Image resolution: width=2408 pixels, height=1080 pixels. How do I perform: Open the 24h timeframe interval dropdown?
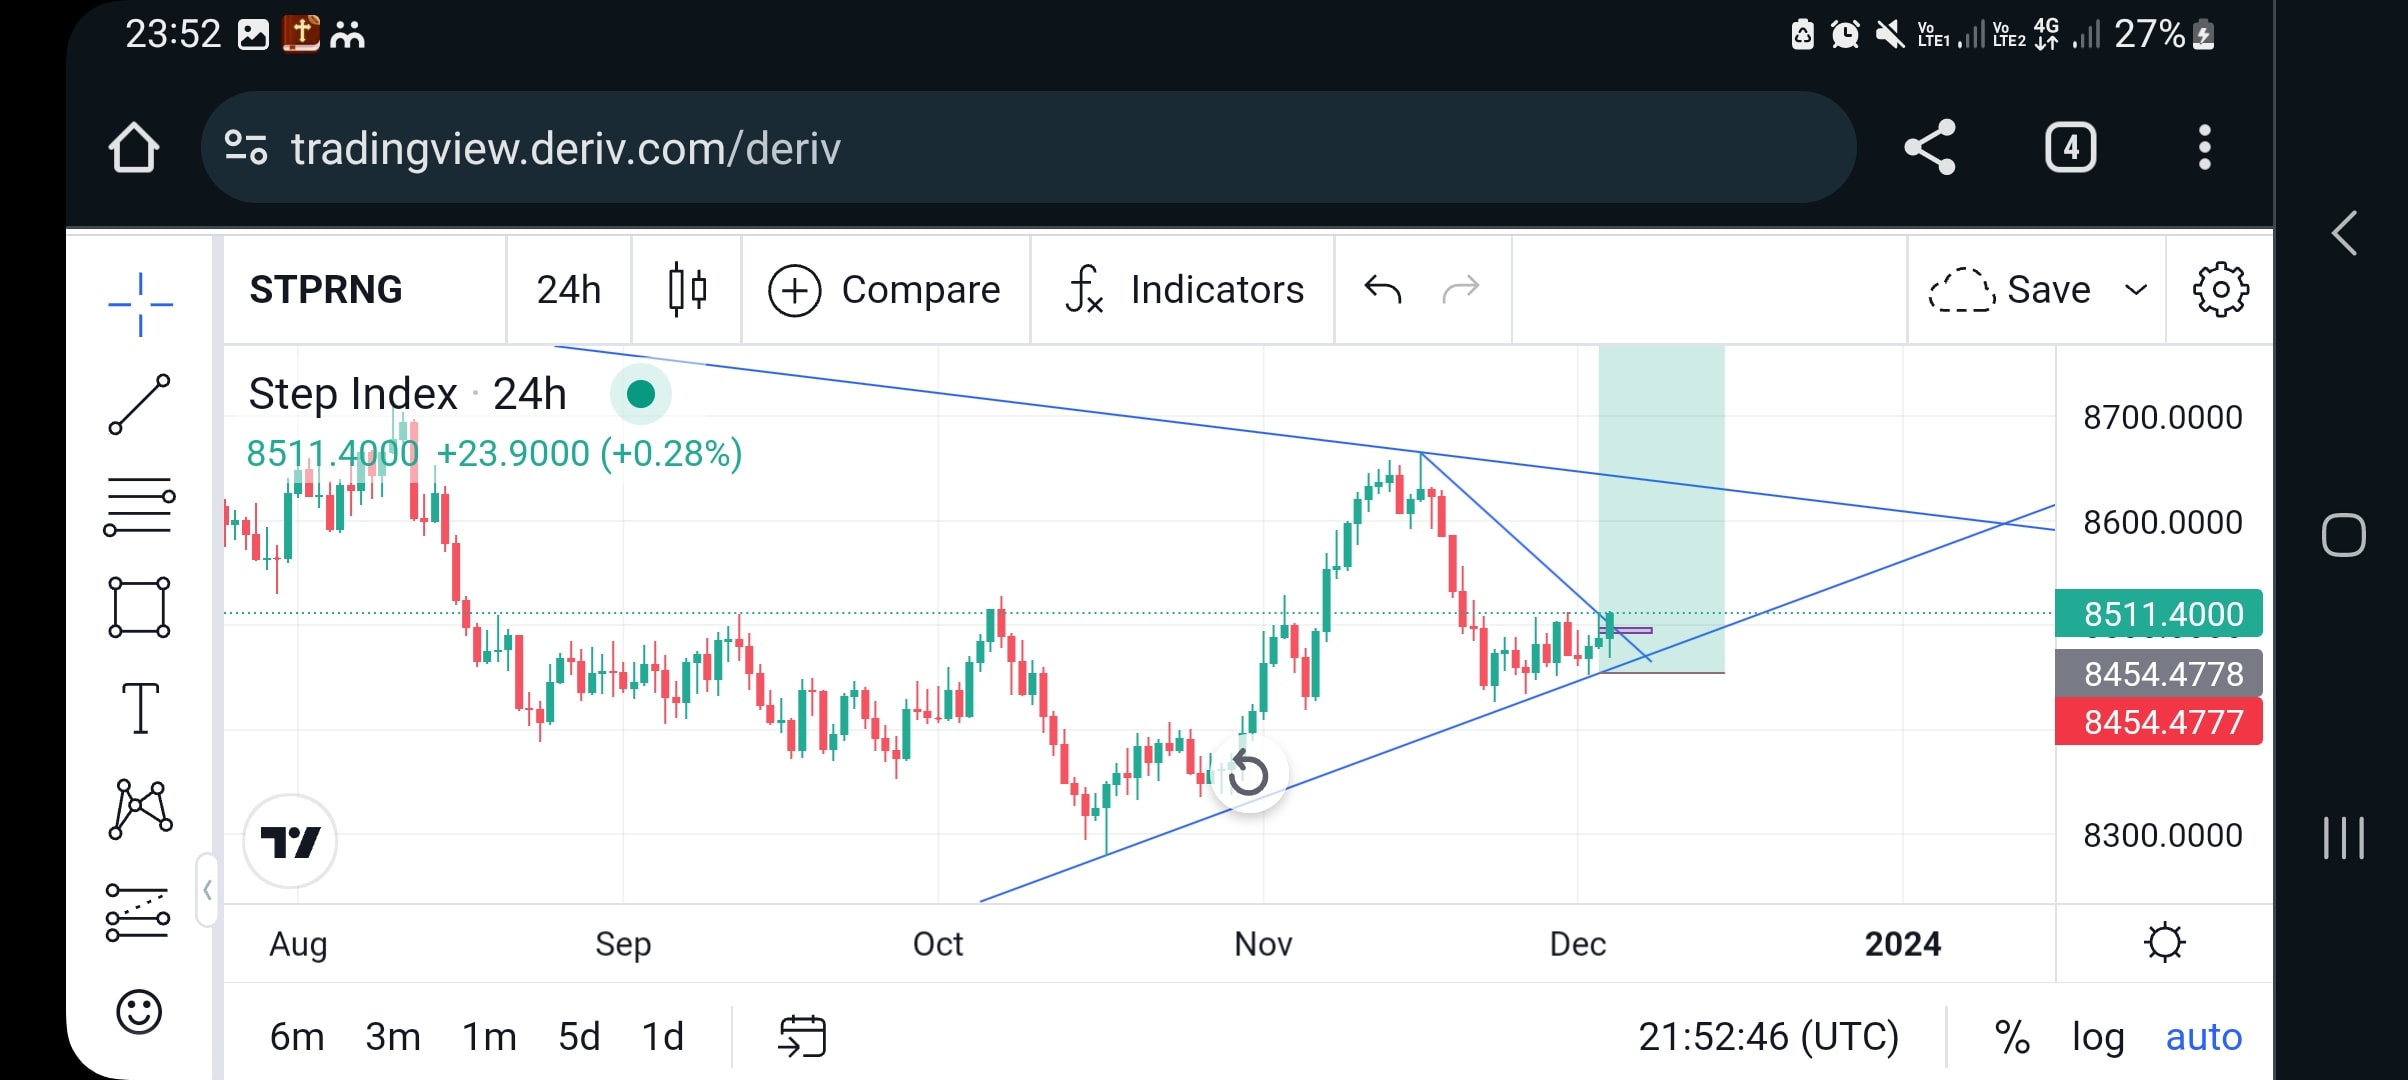[569, 290]
